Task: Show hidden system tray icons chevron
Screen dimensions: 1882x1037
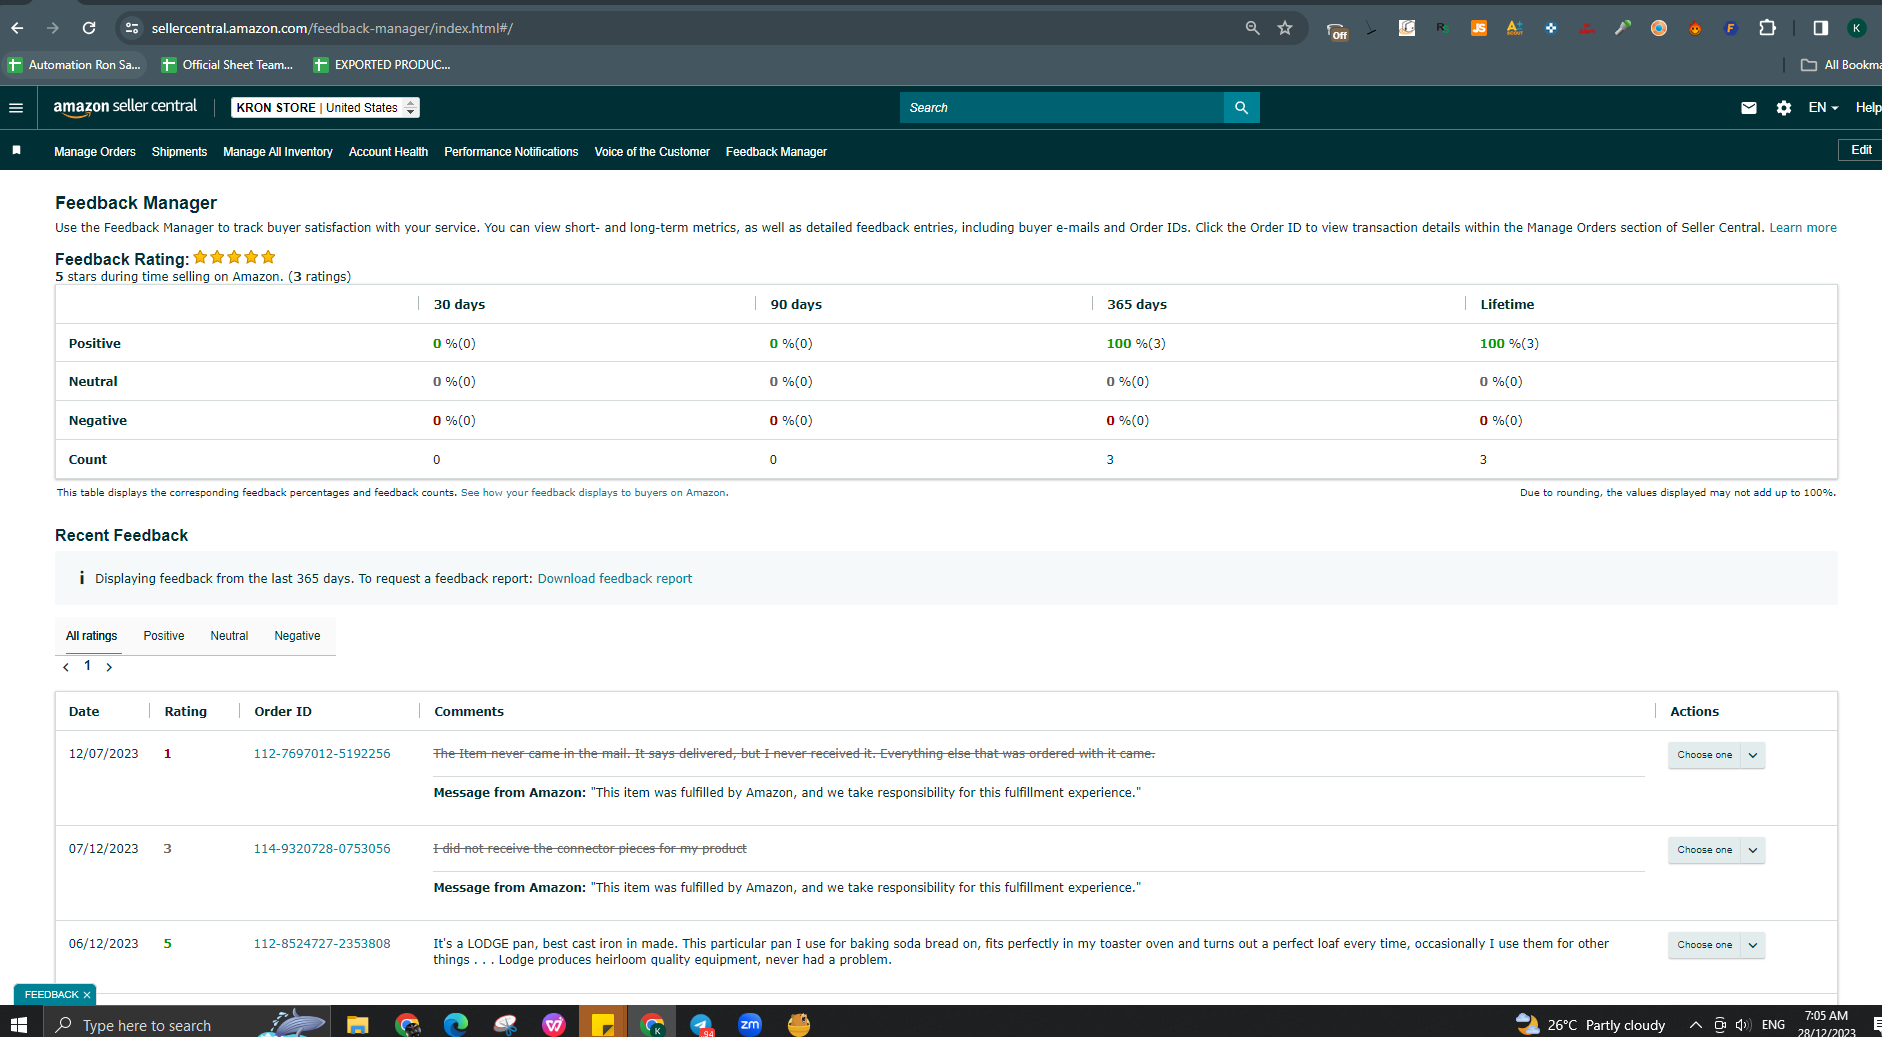Action: pos(1695,1024)
